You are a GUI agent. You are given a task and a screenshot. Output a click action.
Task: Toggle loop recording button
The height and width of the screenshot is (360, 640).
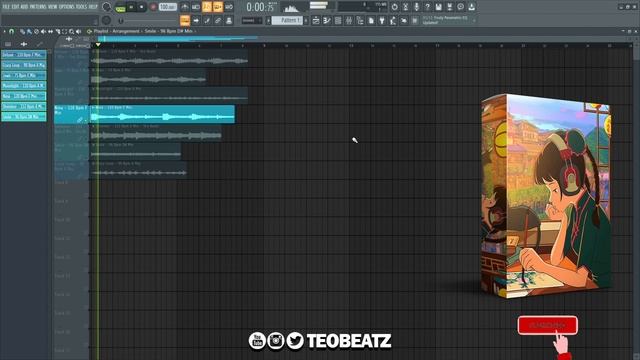[x=229, y=7]
